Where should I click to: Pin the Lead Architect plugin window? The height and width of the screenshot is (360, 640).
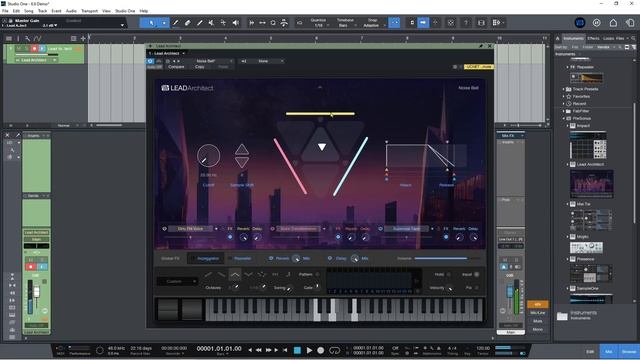click(481, 46)
